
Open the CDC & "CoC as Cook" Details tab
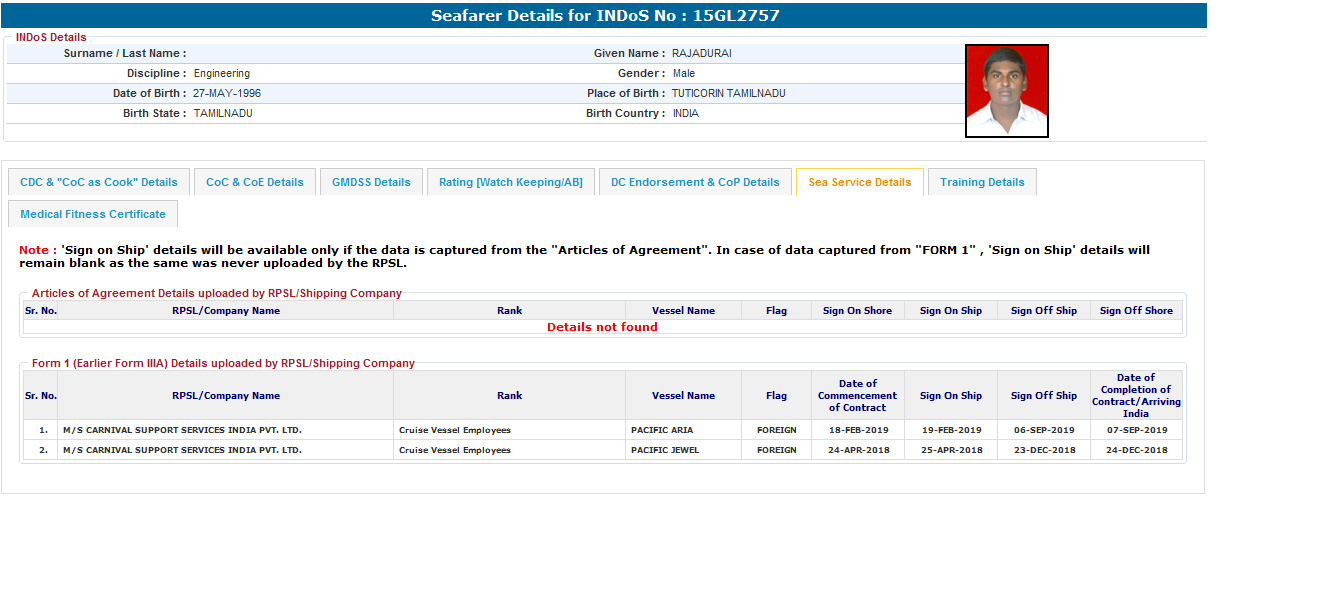(x=98, y=182)
